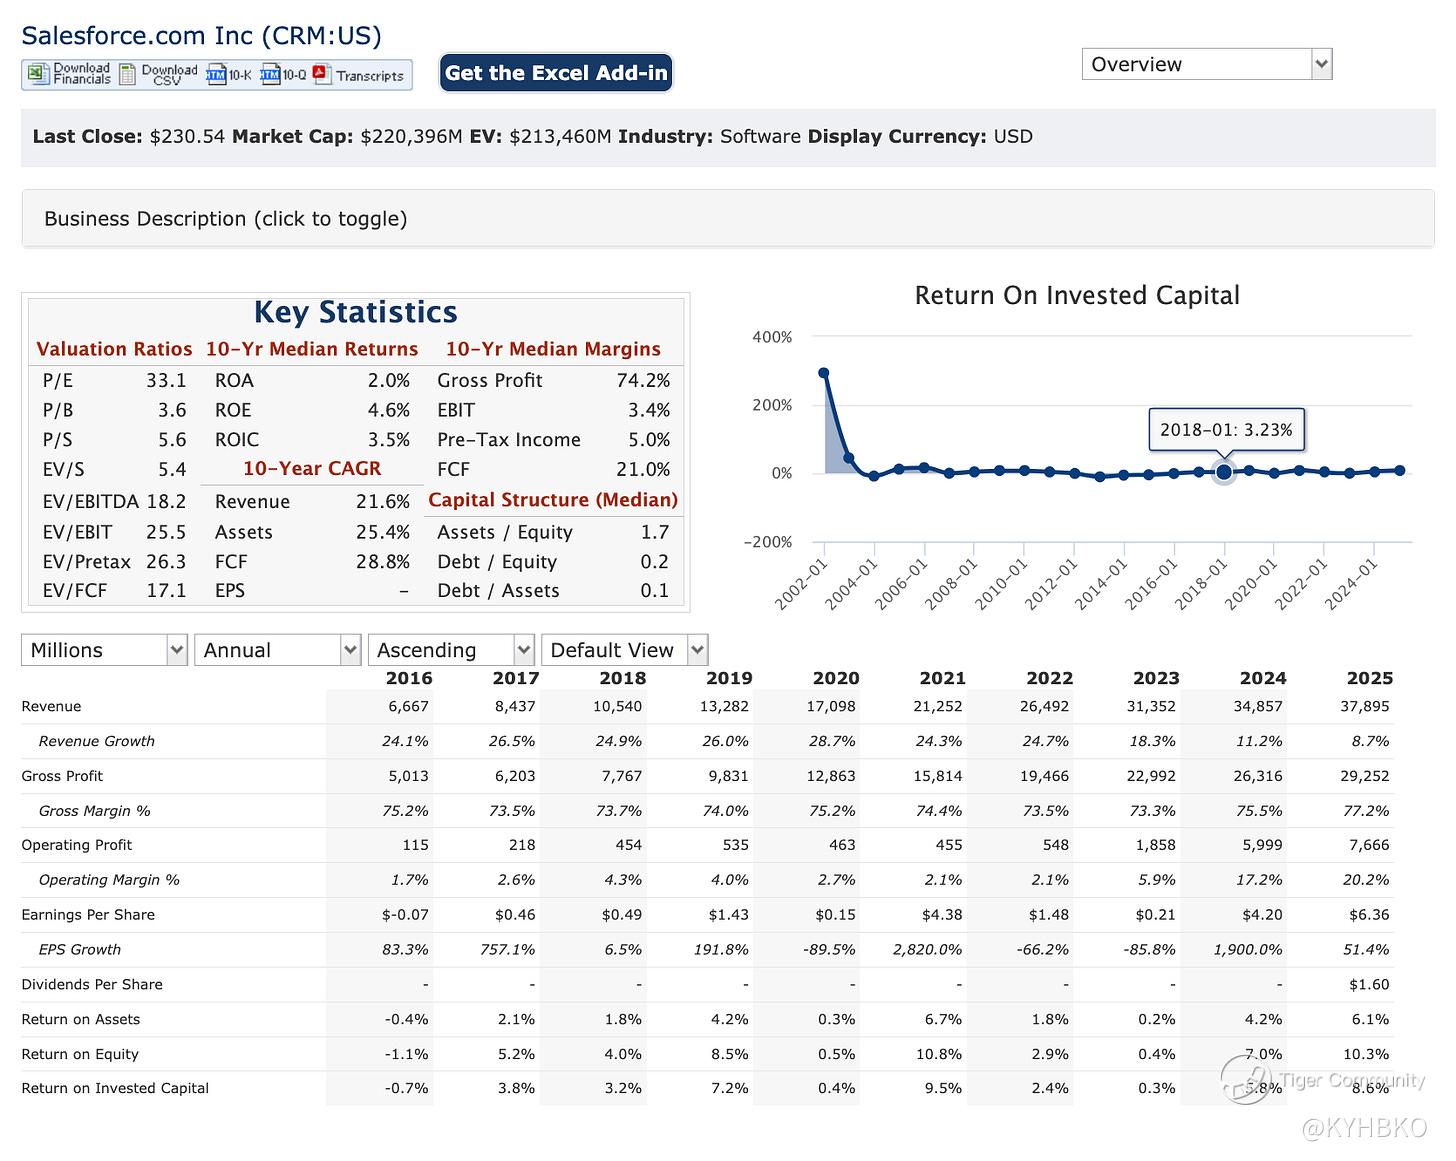This screenshot has width=1456, height=1161.
Task: Click the Revenue row label
Action: (51, 706)
